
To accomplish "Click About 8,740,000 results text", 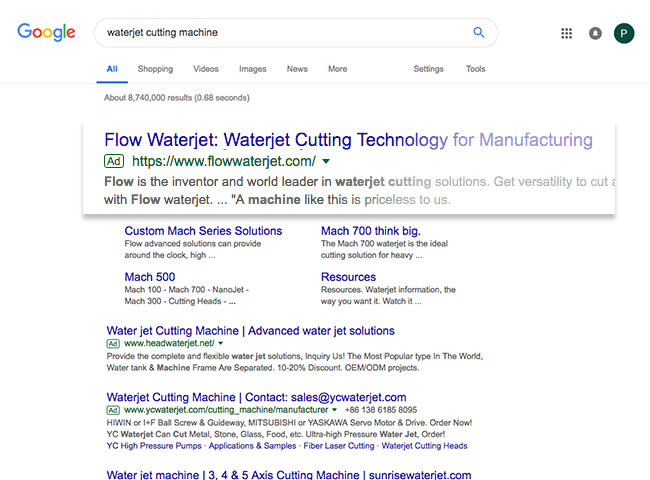I will tap(177, 98).
